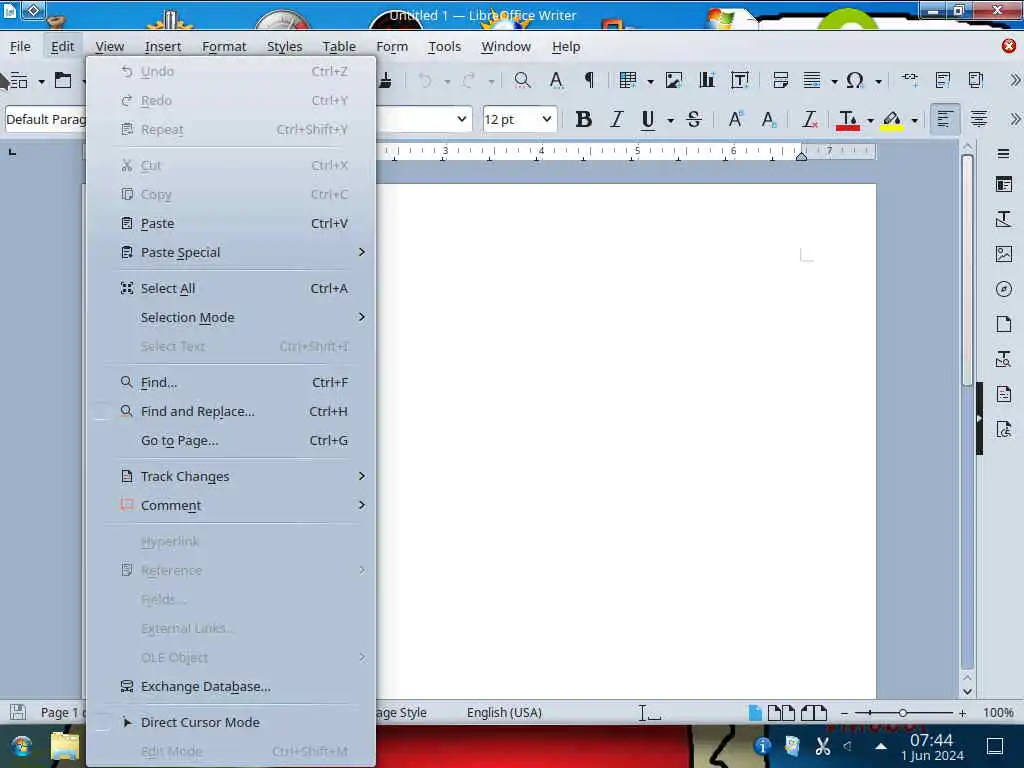
Task: Expand the Selection Mode submenu
Action: point(232,317)
